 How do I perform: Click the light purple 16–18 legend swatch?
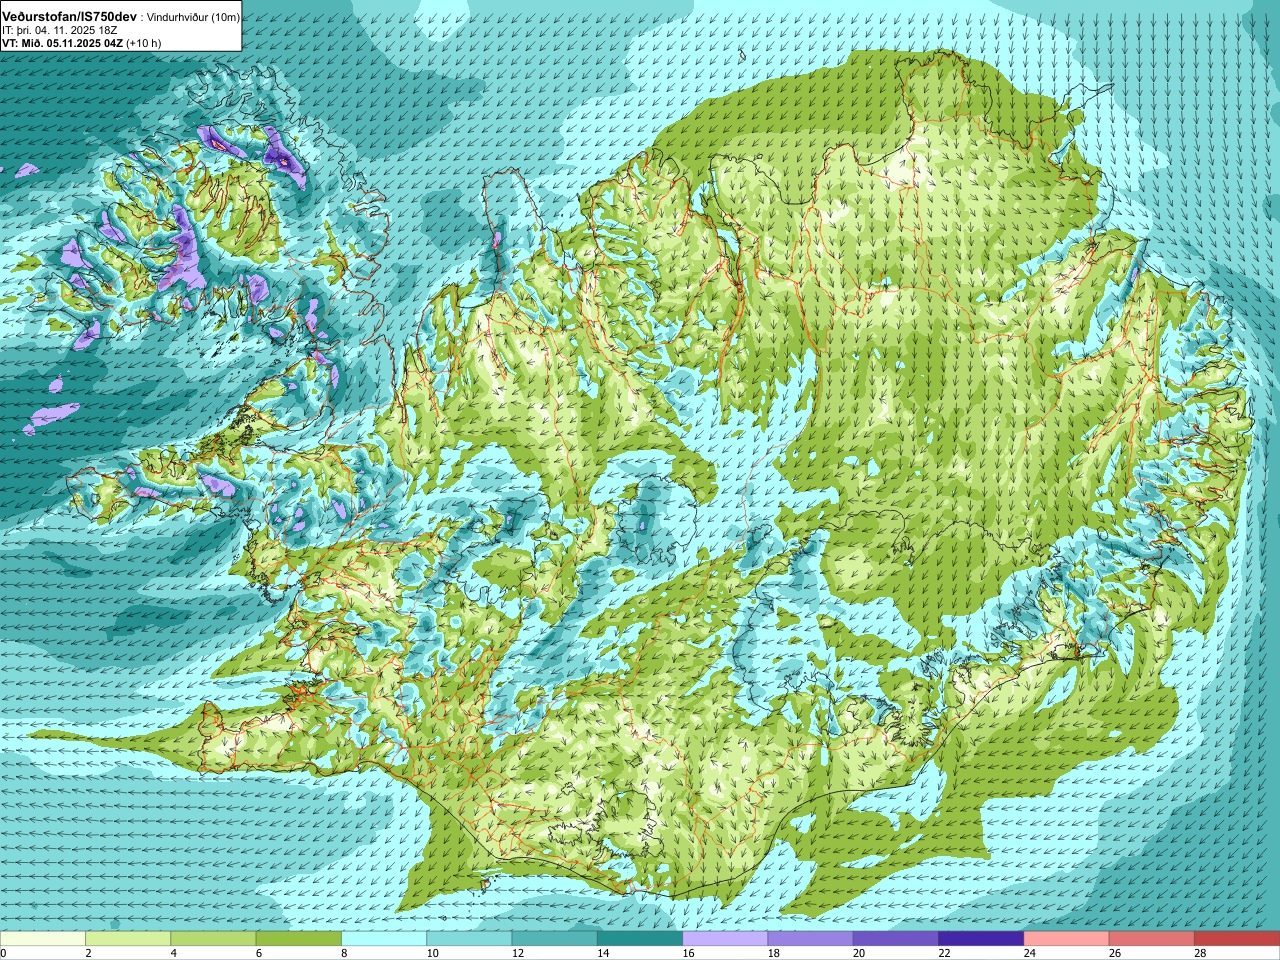click(725, 938)
